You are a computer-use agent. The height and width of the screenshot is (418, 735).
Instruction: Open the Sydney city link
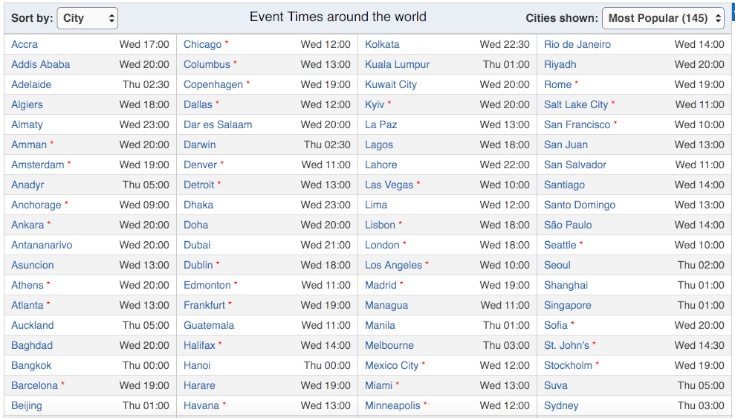[561, 406]
